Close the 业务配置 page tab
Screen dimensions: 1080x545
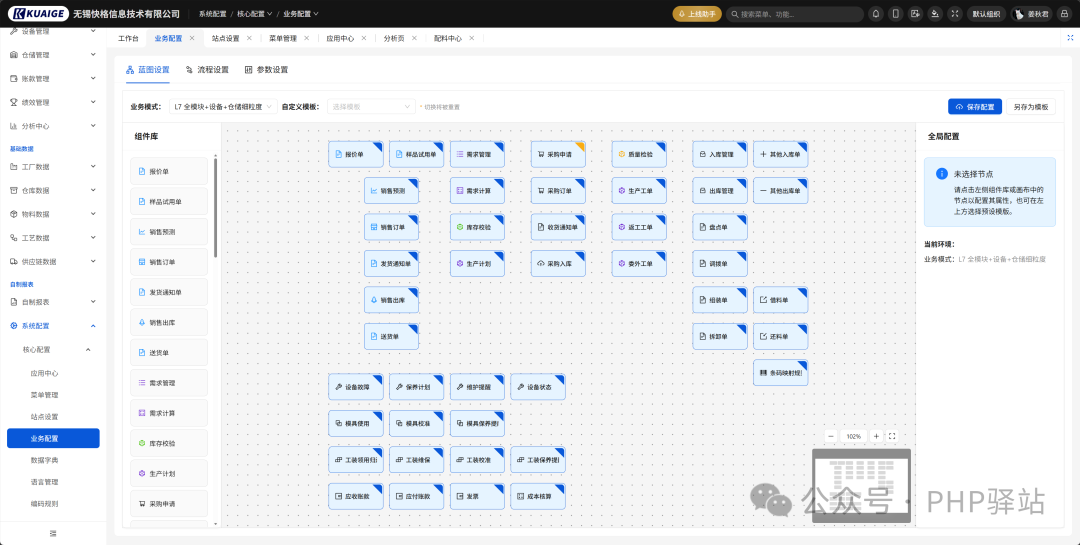coord(192,39)
